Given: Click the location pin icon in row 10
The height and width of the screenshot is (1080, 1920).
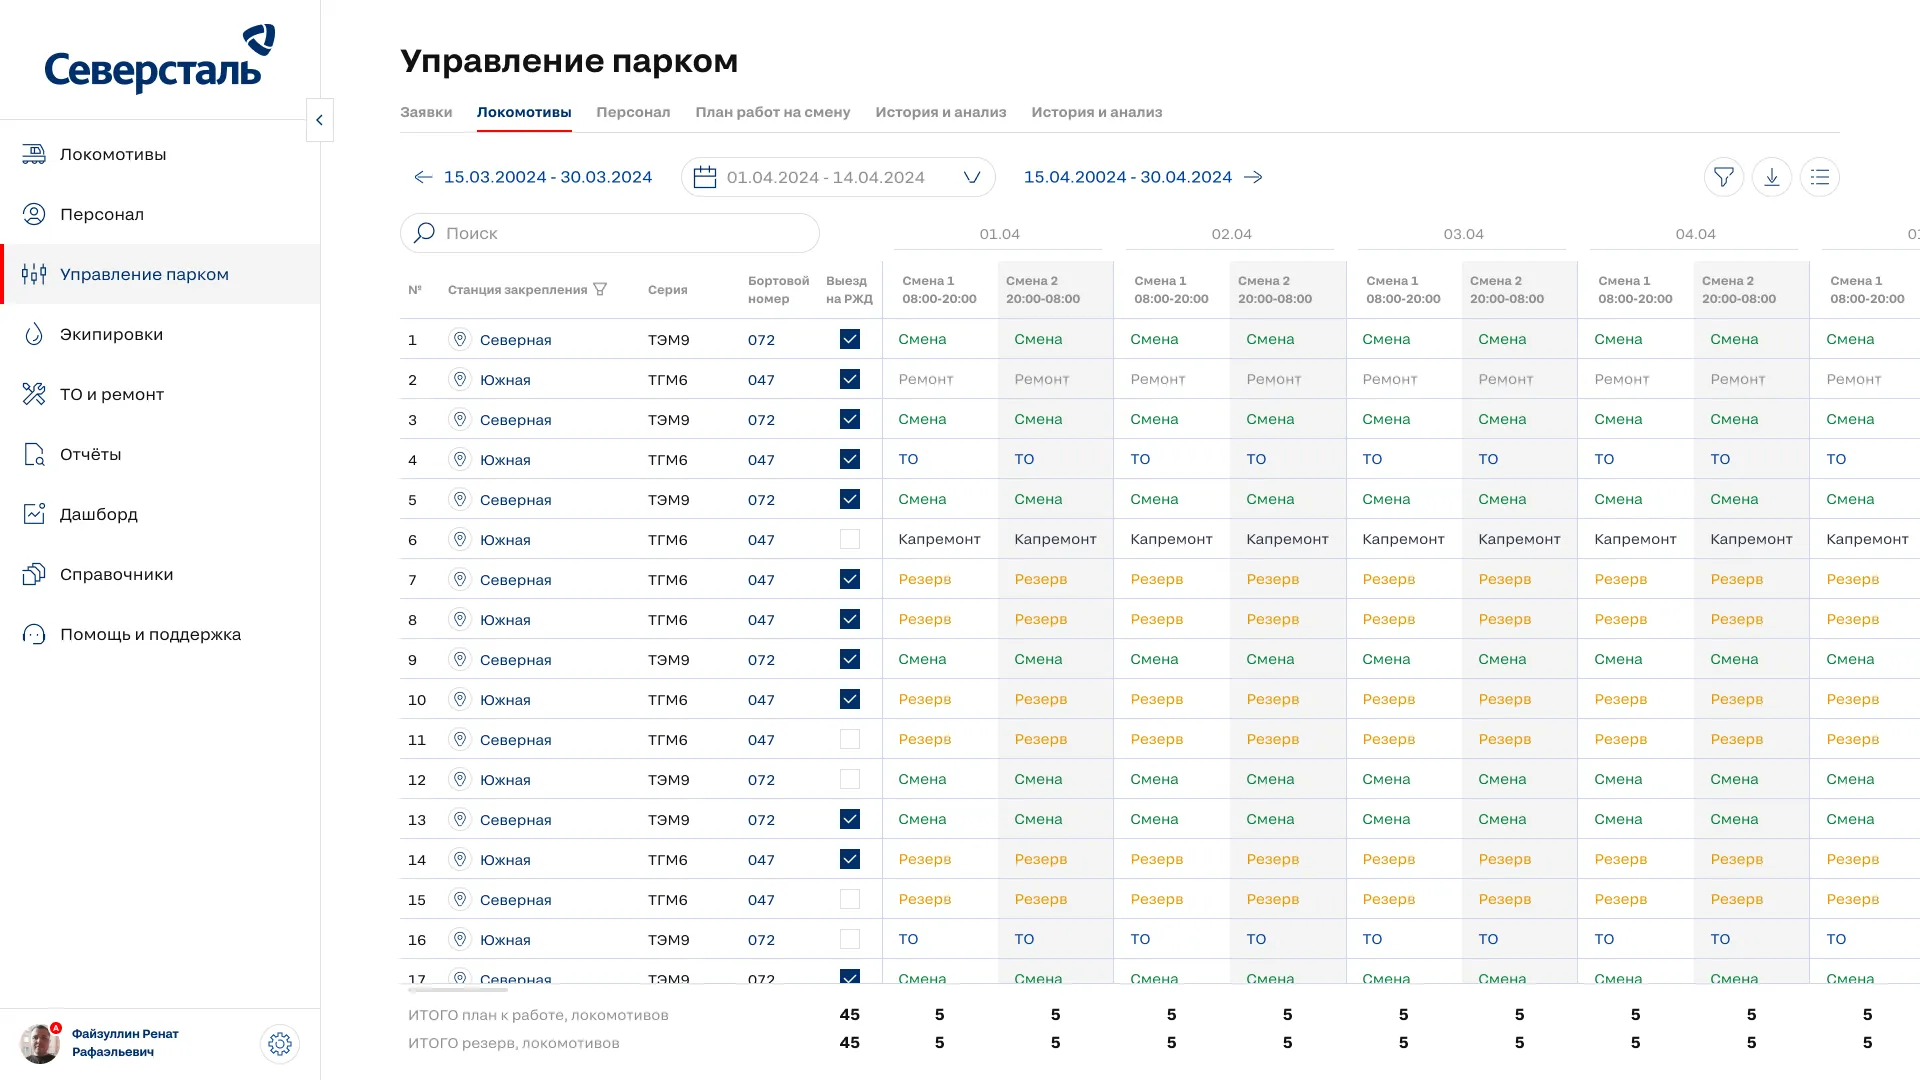Looking at the screenshot, I should pyautogui.click(x=460, y=699).
